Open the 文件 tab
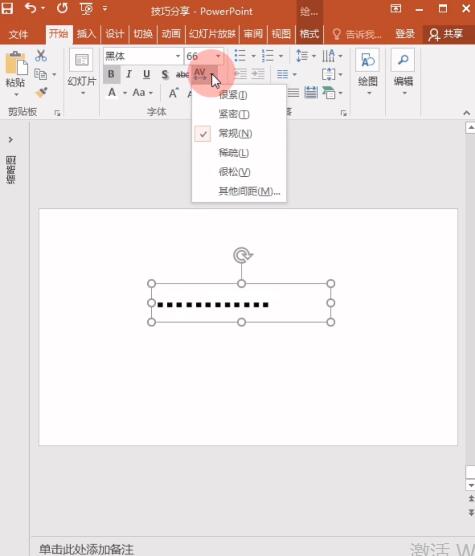475x556 pixels. (x=18, y=34)
